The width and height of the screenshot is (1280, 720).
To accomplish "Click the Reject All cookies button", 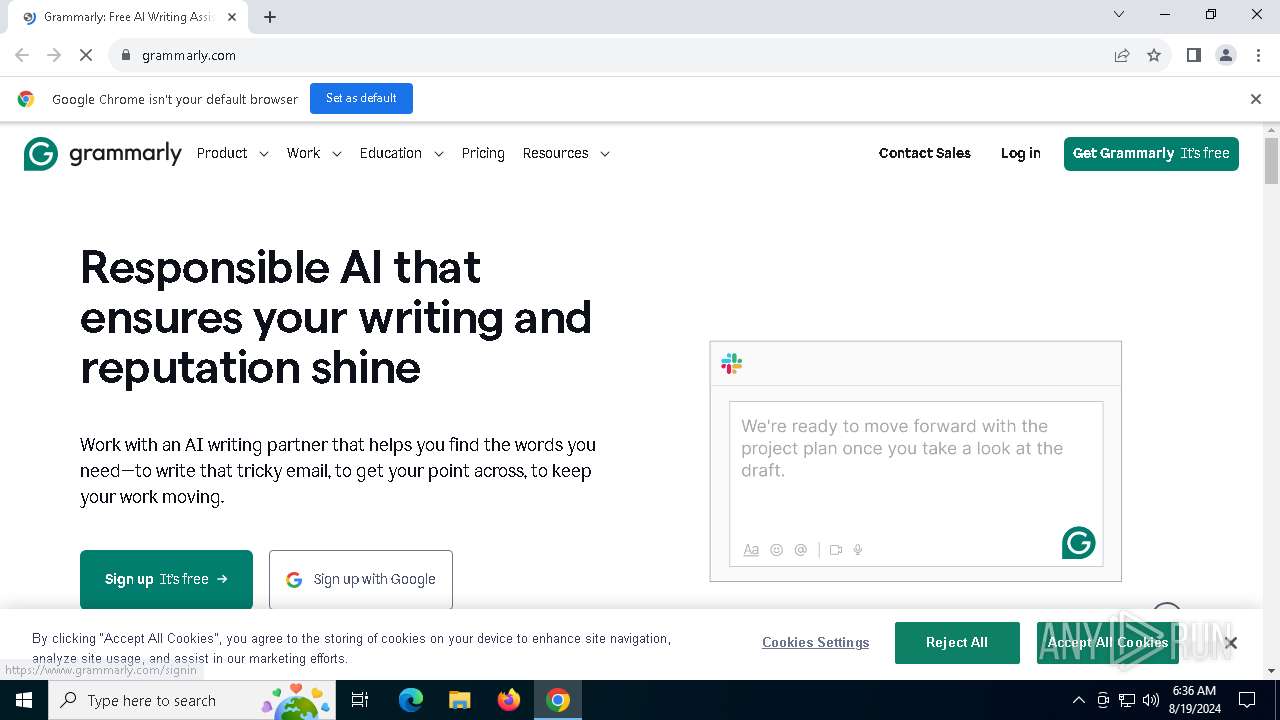I will (x=957, y=643).
